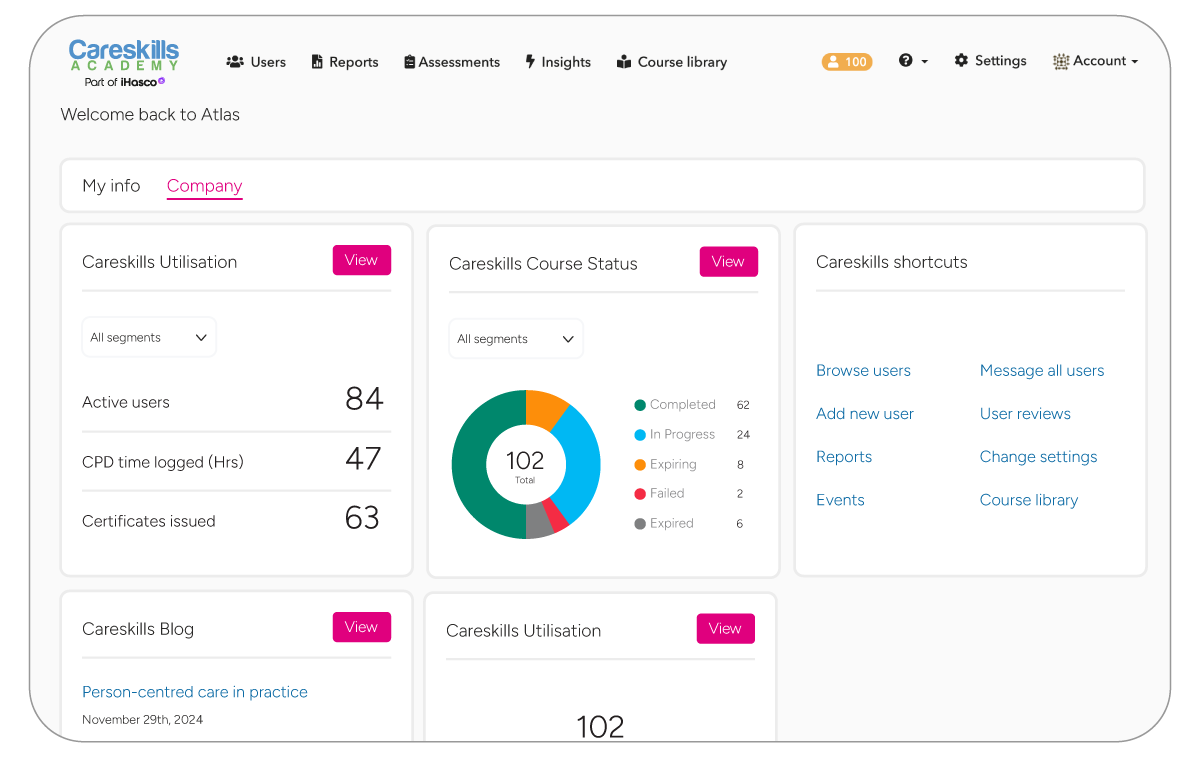This screenshot has height=758, width=1200.
Task: Open the Person-centred care in practice post
Action: coord(195,692)
